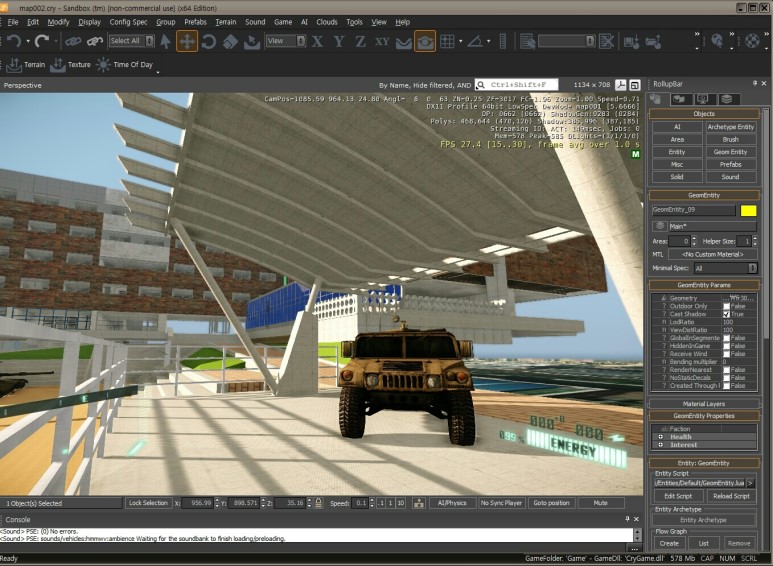Toggle the NoStaticDecals checkbox
The height and width of the screenshot is (566, 773).
point(726,378)
